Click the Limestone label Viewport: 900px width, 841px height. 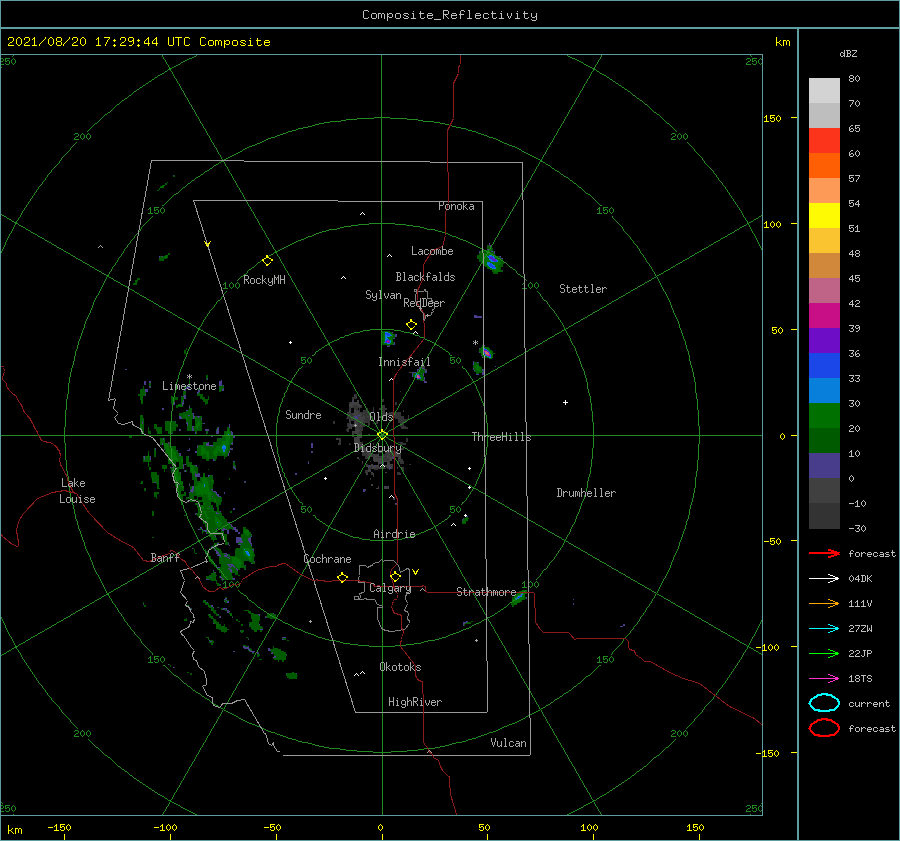tap(189, 386)
